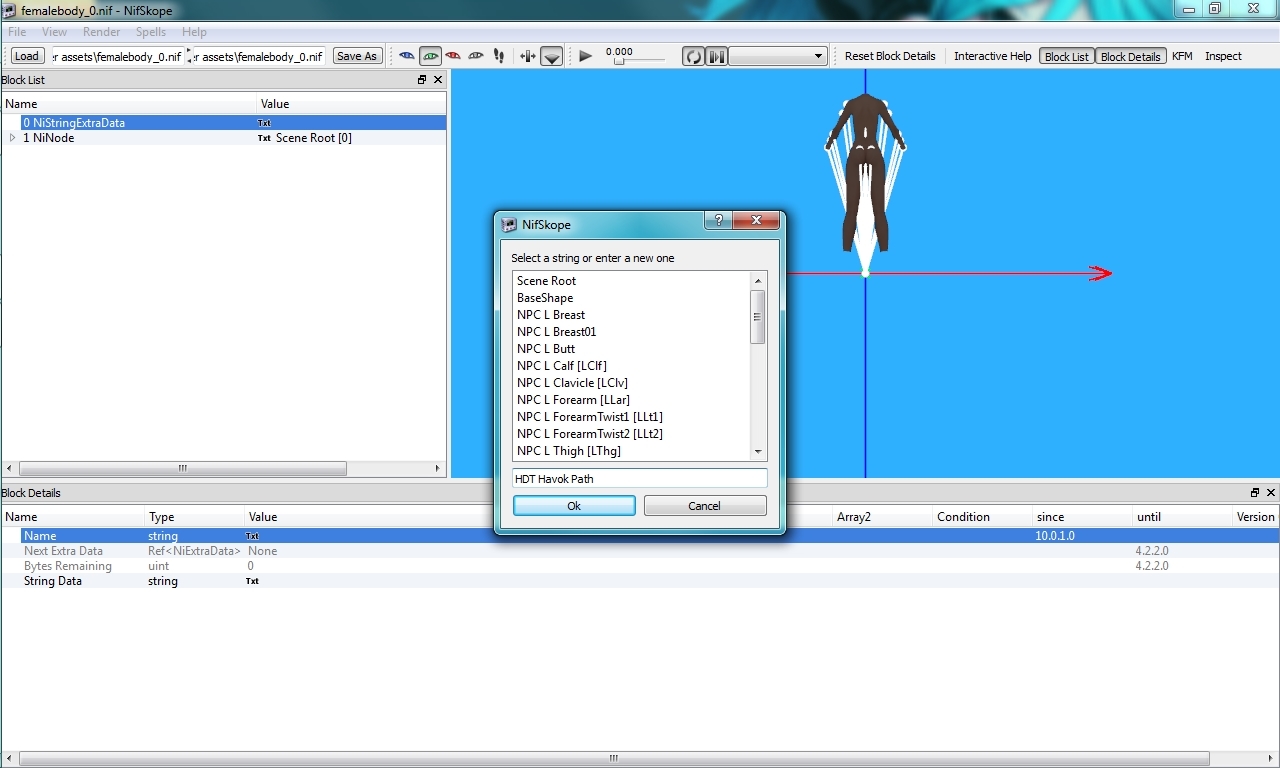1280x768 pixels.
Task: Open the animation sequence dropdown
Action: coord(778,56)
